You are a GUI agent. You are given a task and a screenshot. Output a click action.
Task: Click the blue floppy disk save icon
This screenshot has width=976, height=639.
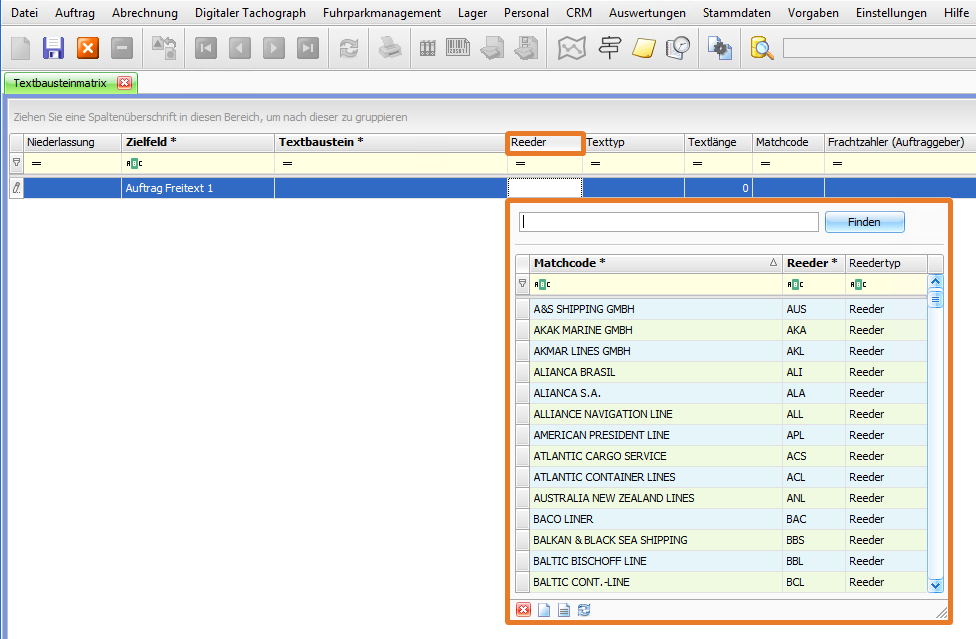(x=54, y=48)
